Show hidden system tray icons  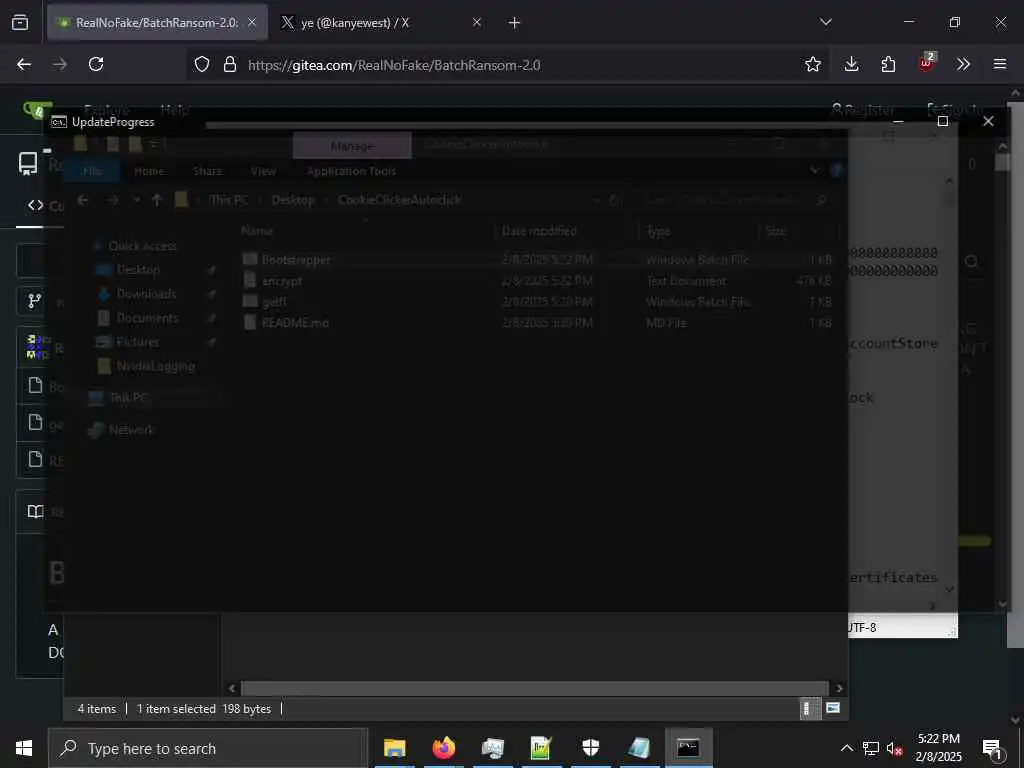click(x=846, y=748)
